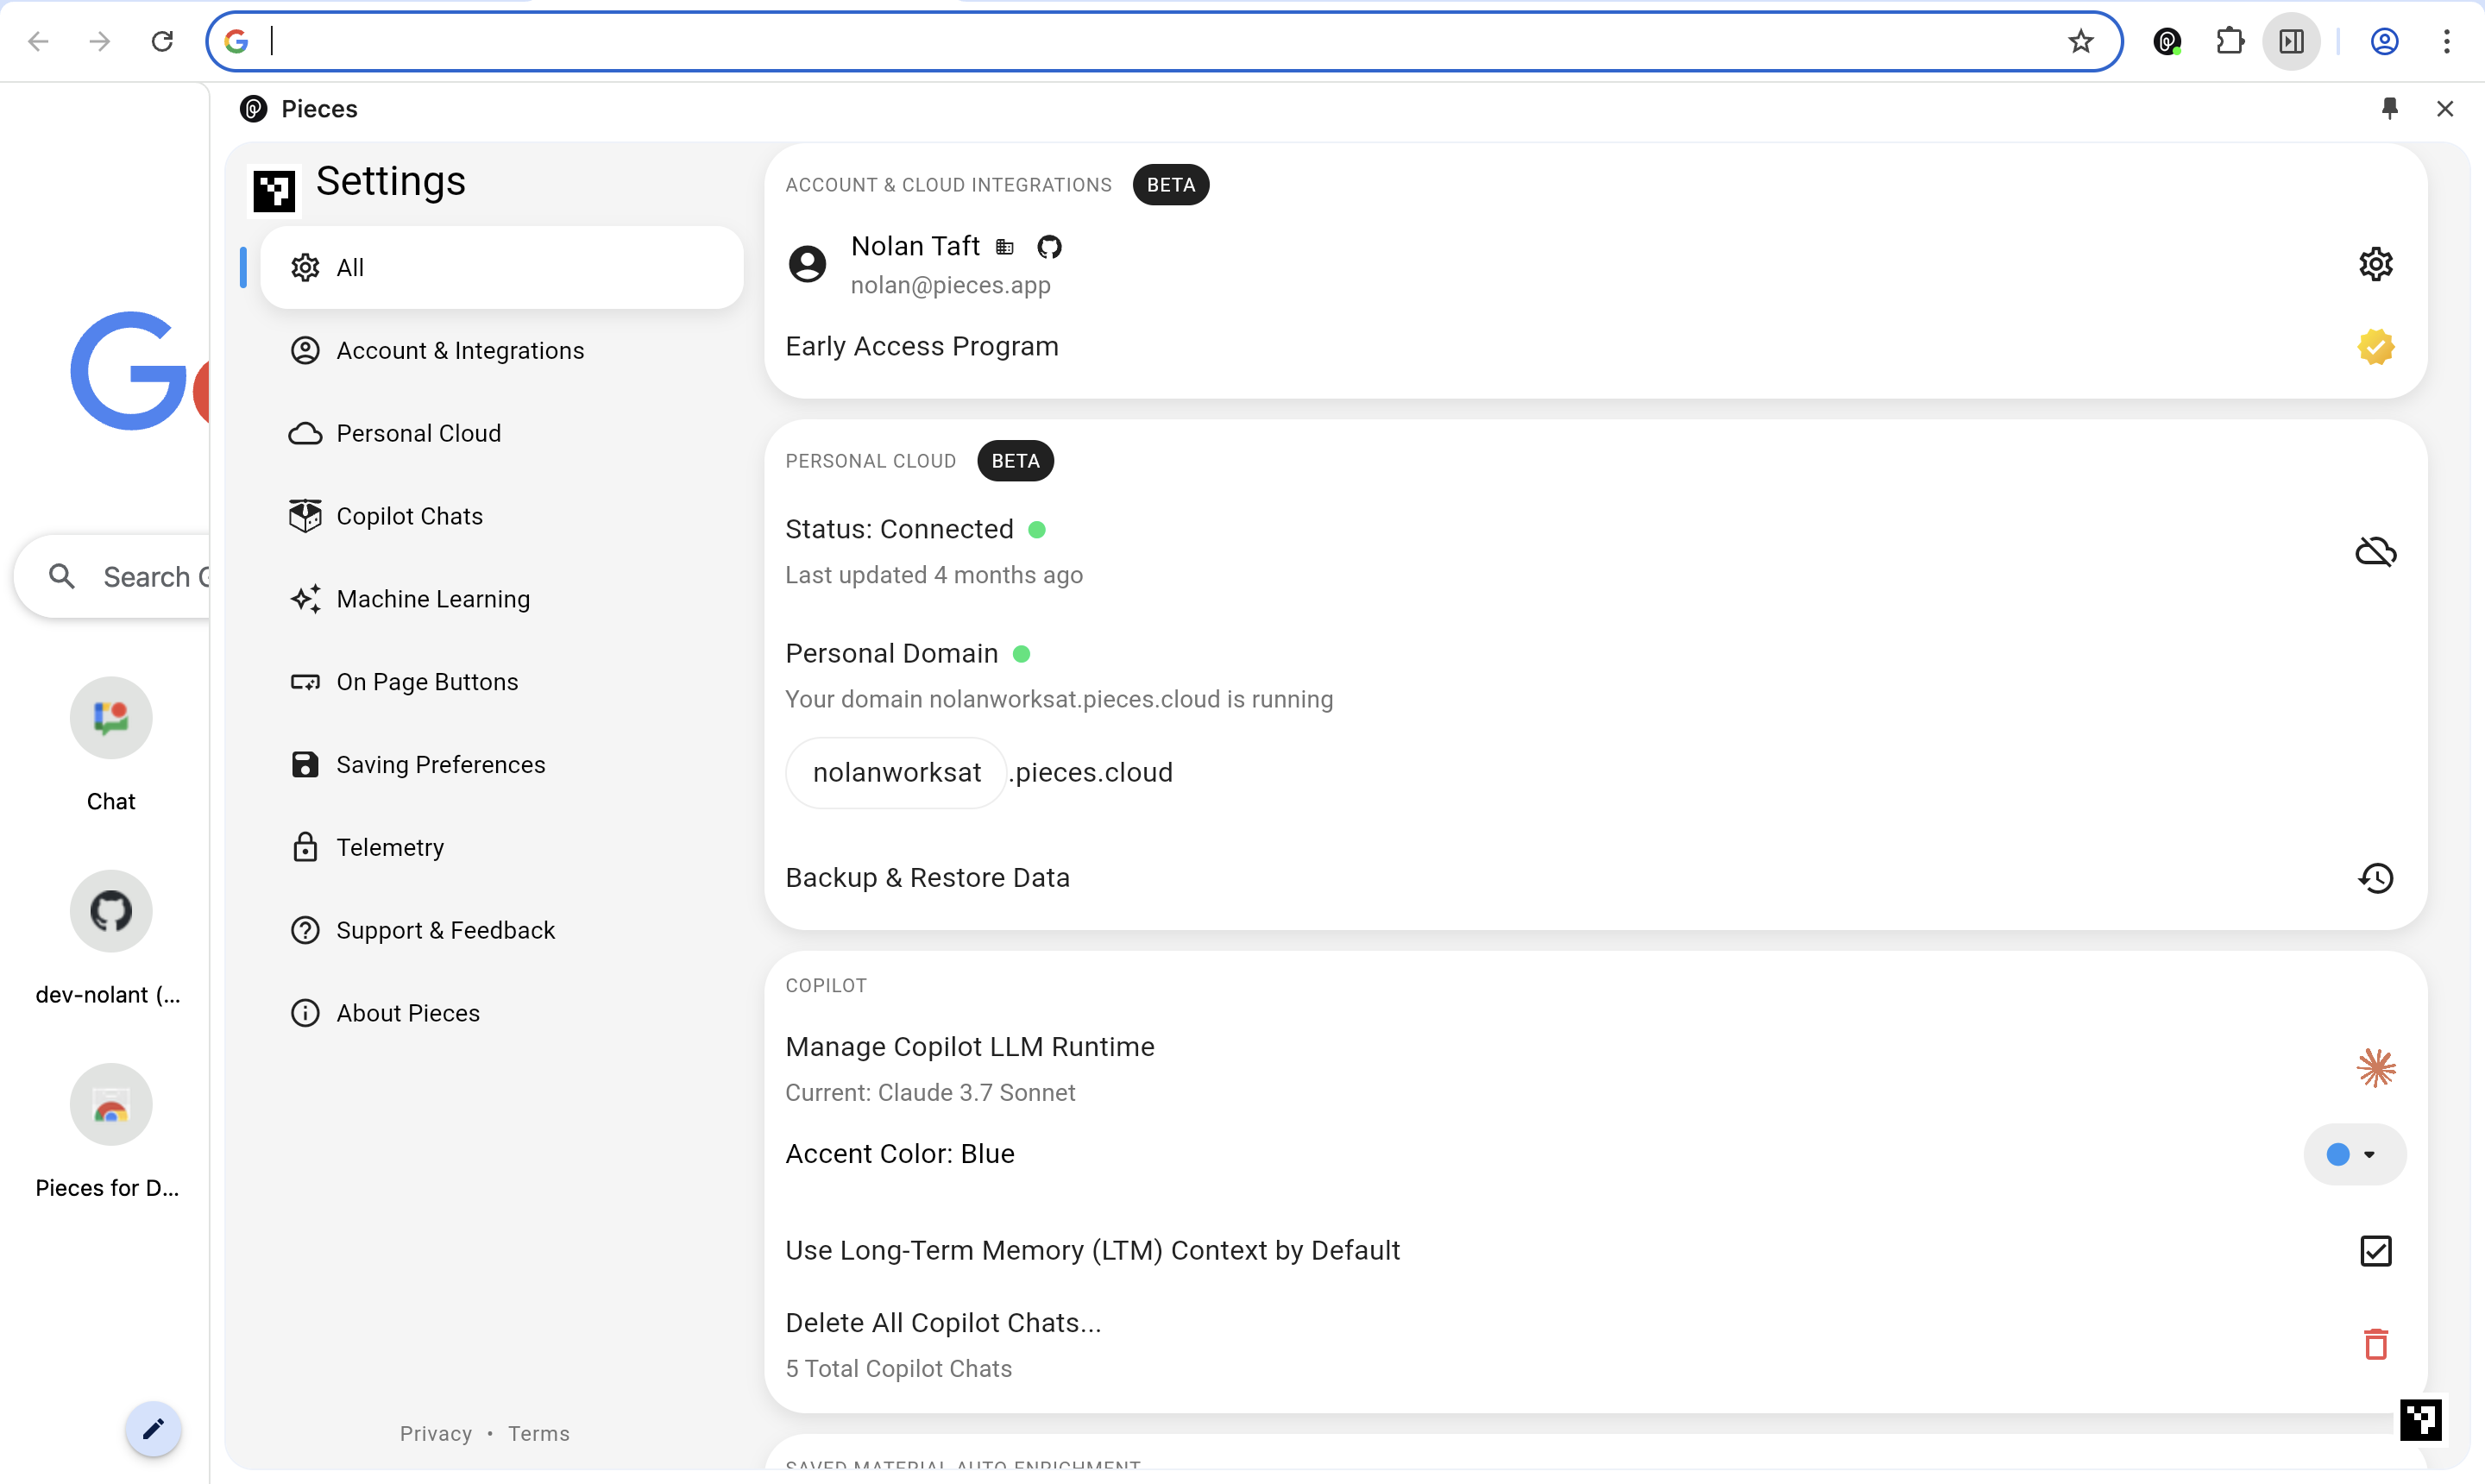The height and width of the screenshot is (1484, 2485).
Task: Open the Privacy link
Action: (436, 1433)
